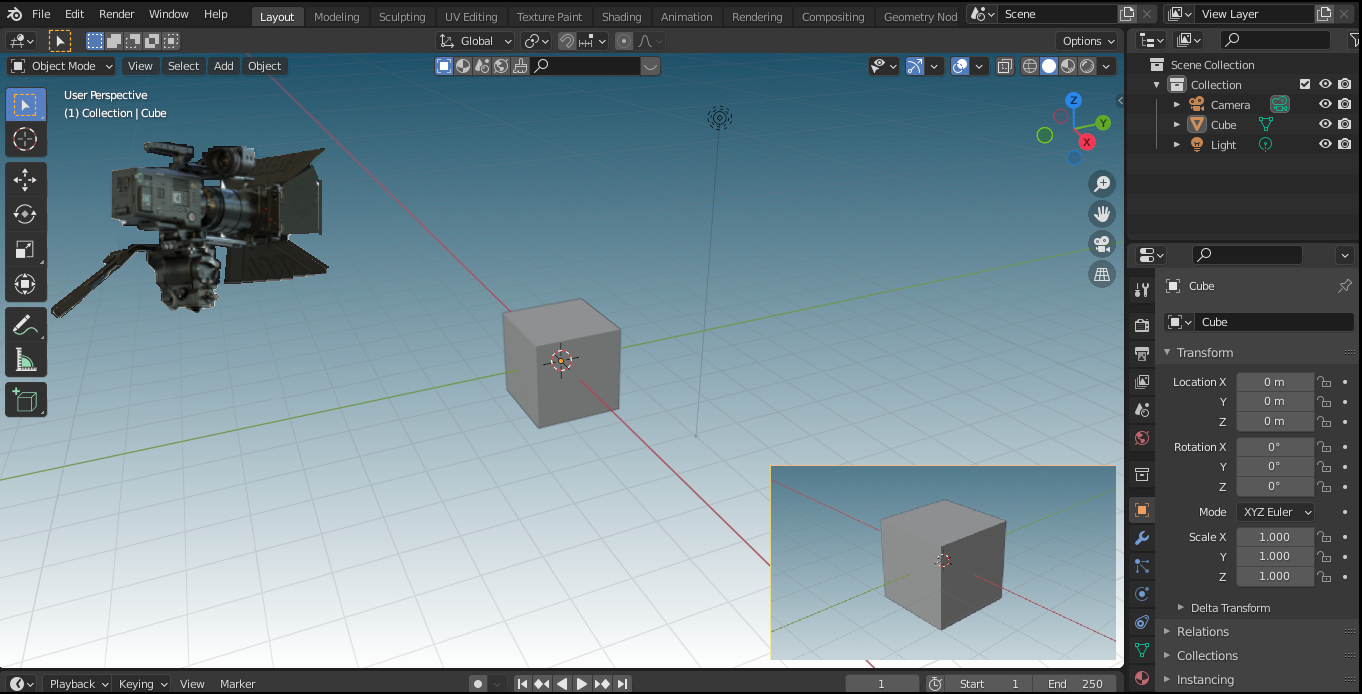1366x694 pixels.
Task: Open the Object Mode dropdown
Action: 62,66
